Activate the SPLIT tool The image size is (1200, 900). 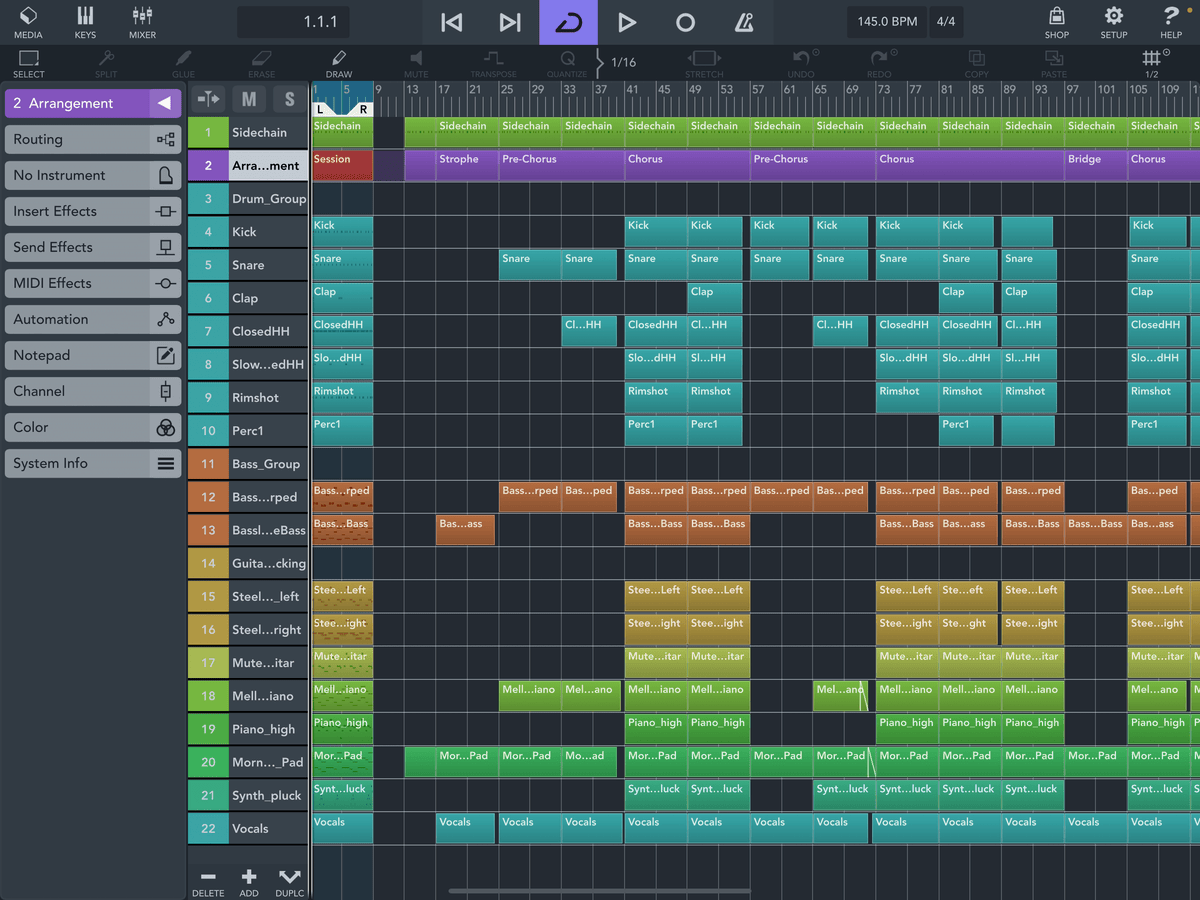(x=106, y=62)
